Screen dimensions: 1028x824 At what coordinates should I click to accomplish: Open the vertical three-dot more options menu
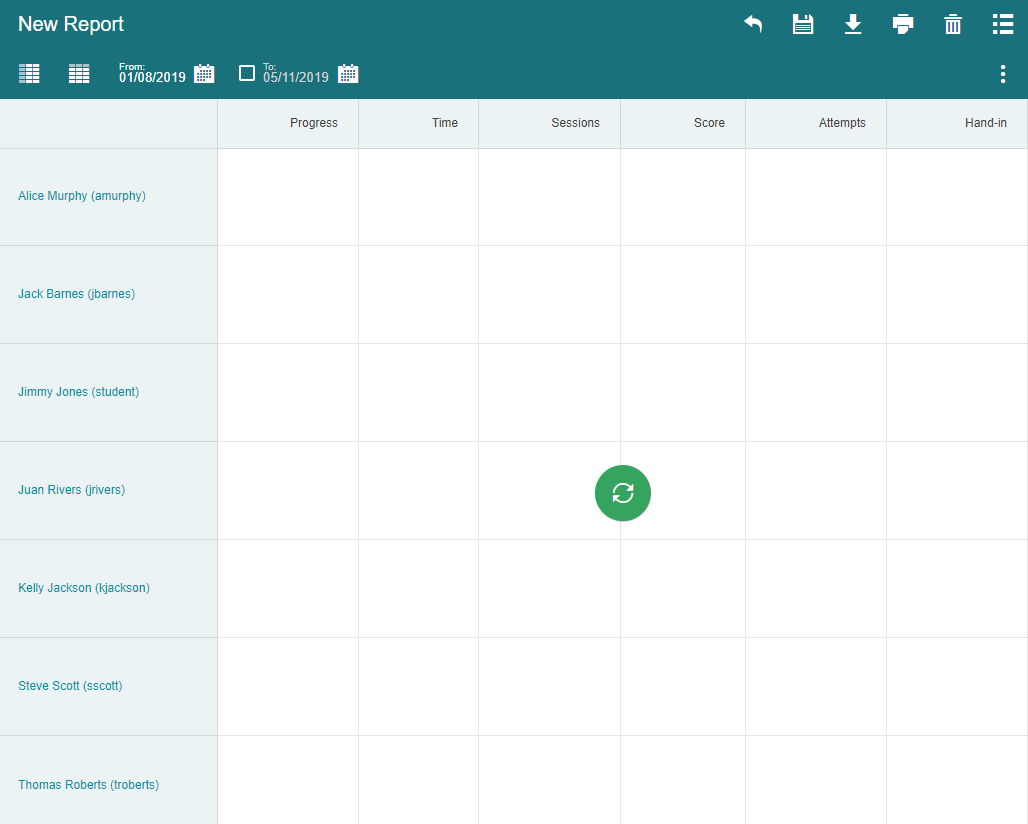click(x=1002, y=74)
